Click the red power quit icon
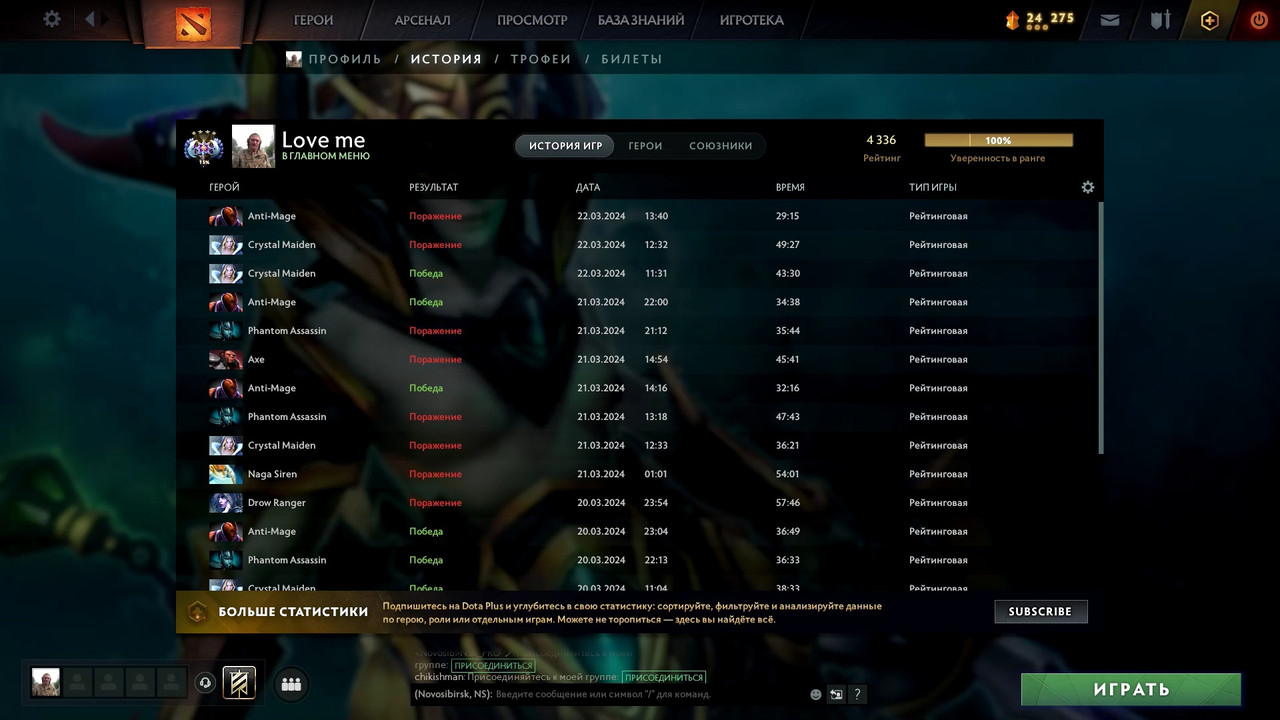The image size is (1280, 720). point(1259,20)
